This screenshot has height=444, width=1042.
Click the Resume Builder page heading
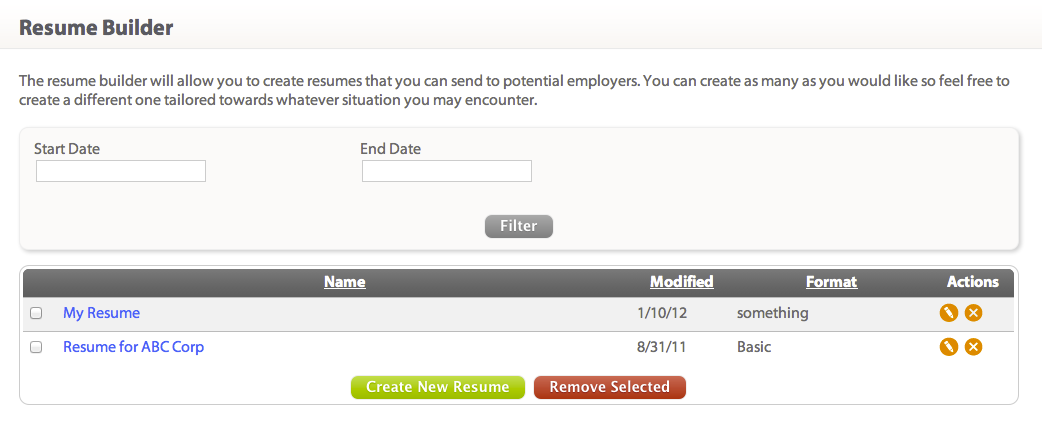[96, 28]
